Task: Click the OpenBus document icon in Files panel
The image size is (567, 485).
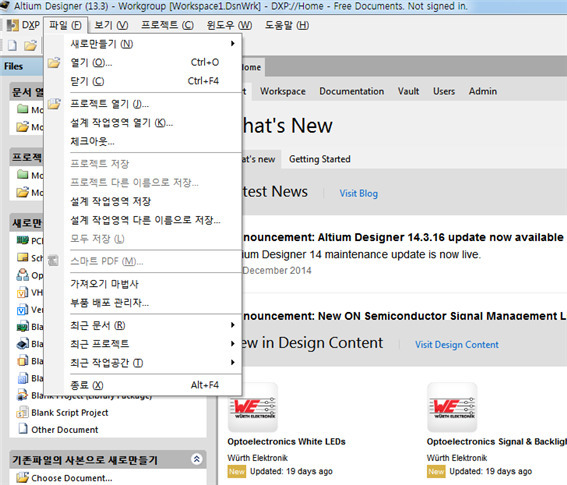Action: click(x=22, y=275)
